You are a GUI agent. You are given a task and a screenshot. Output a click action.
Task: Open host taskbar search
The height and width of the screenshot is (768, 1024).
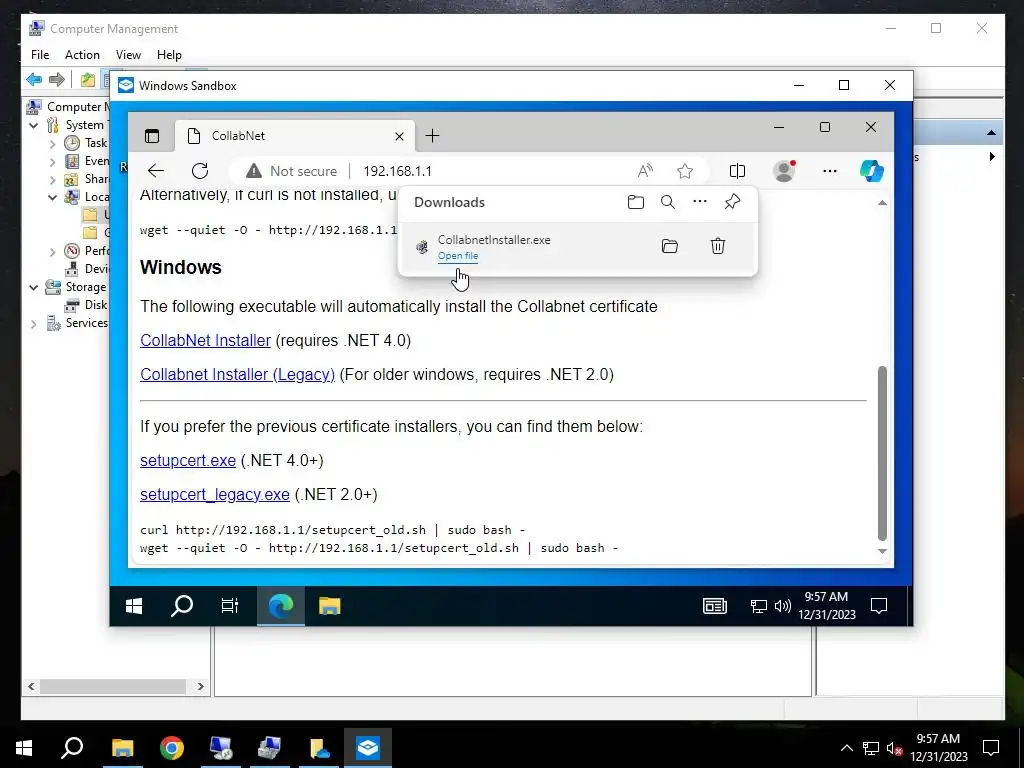(72, 748)
